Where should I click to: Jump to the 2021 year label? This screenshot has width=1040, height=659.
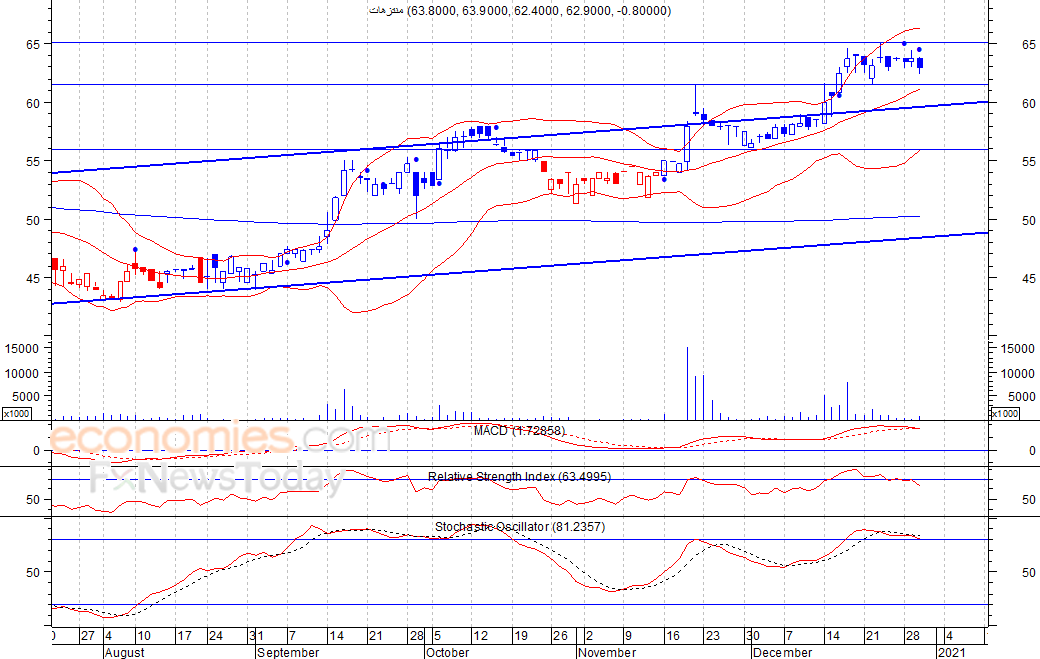coord(951,652)
